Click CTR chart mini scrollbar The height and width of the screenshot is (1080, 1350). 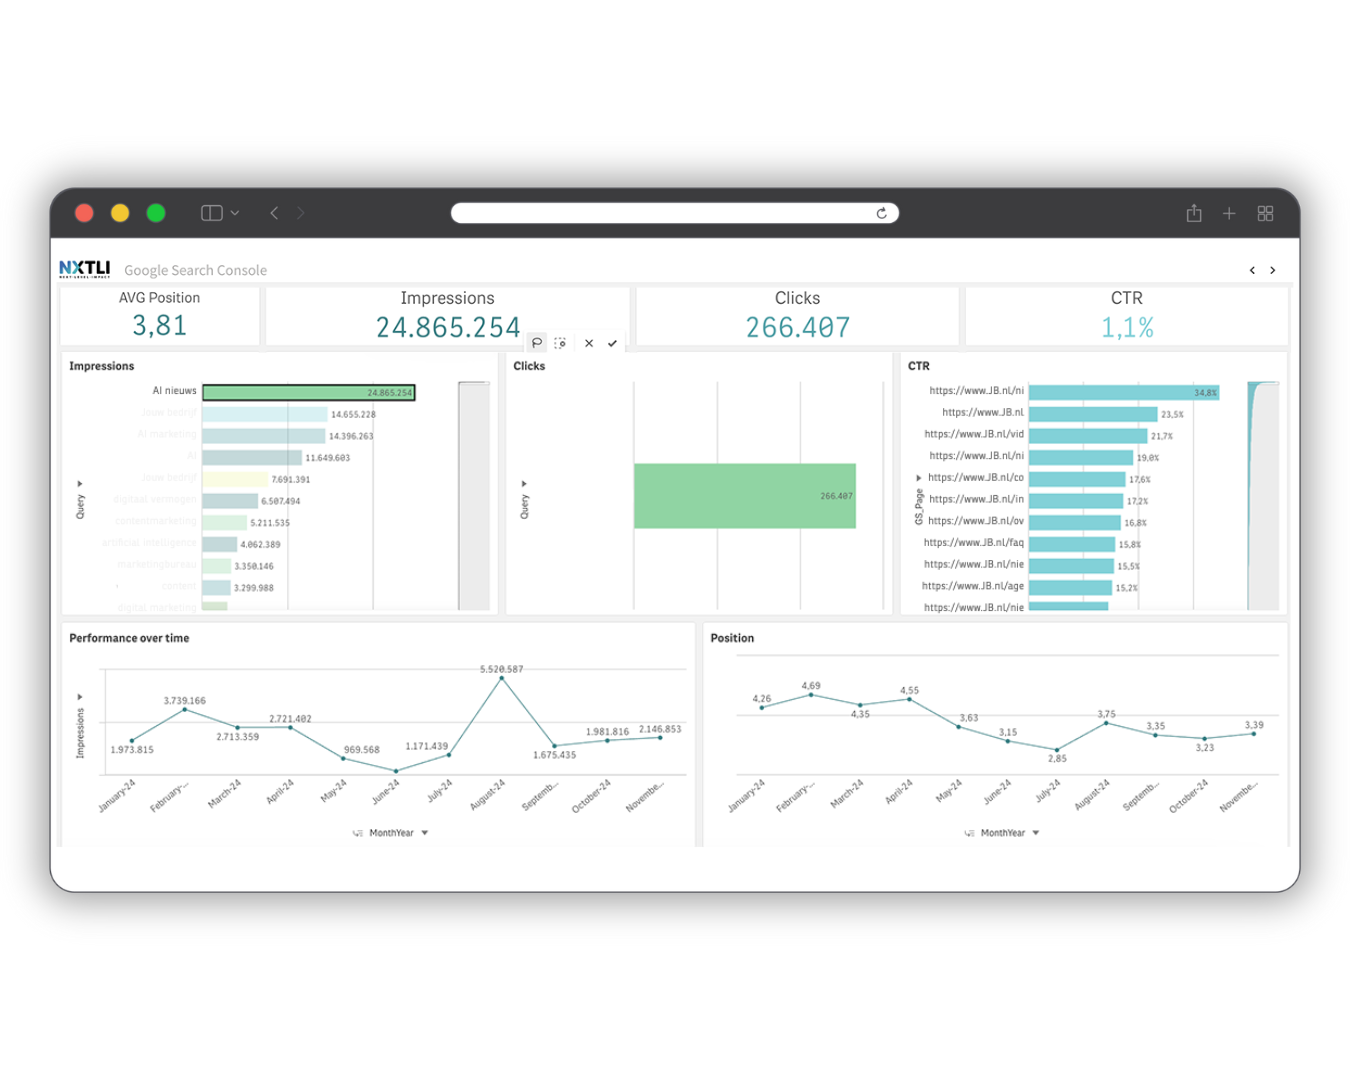(x=1263, y=496)
